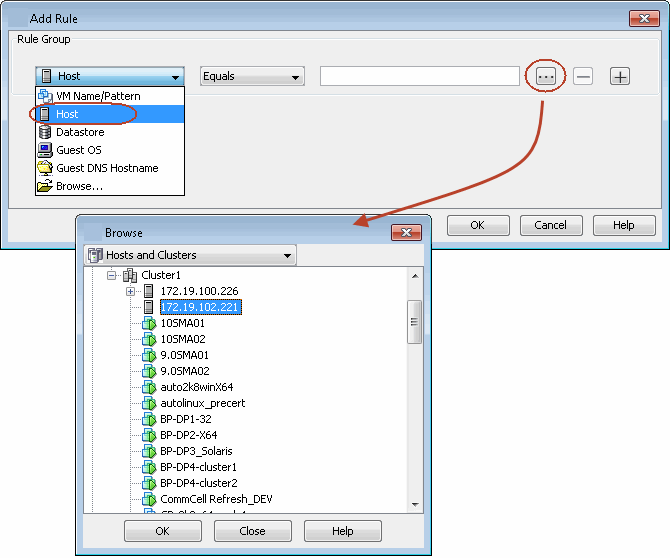Select the 172.19.102.221 host

click(x=200, y=307)
